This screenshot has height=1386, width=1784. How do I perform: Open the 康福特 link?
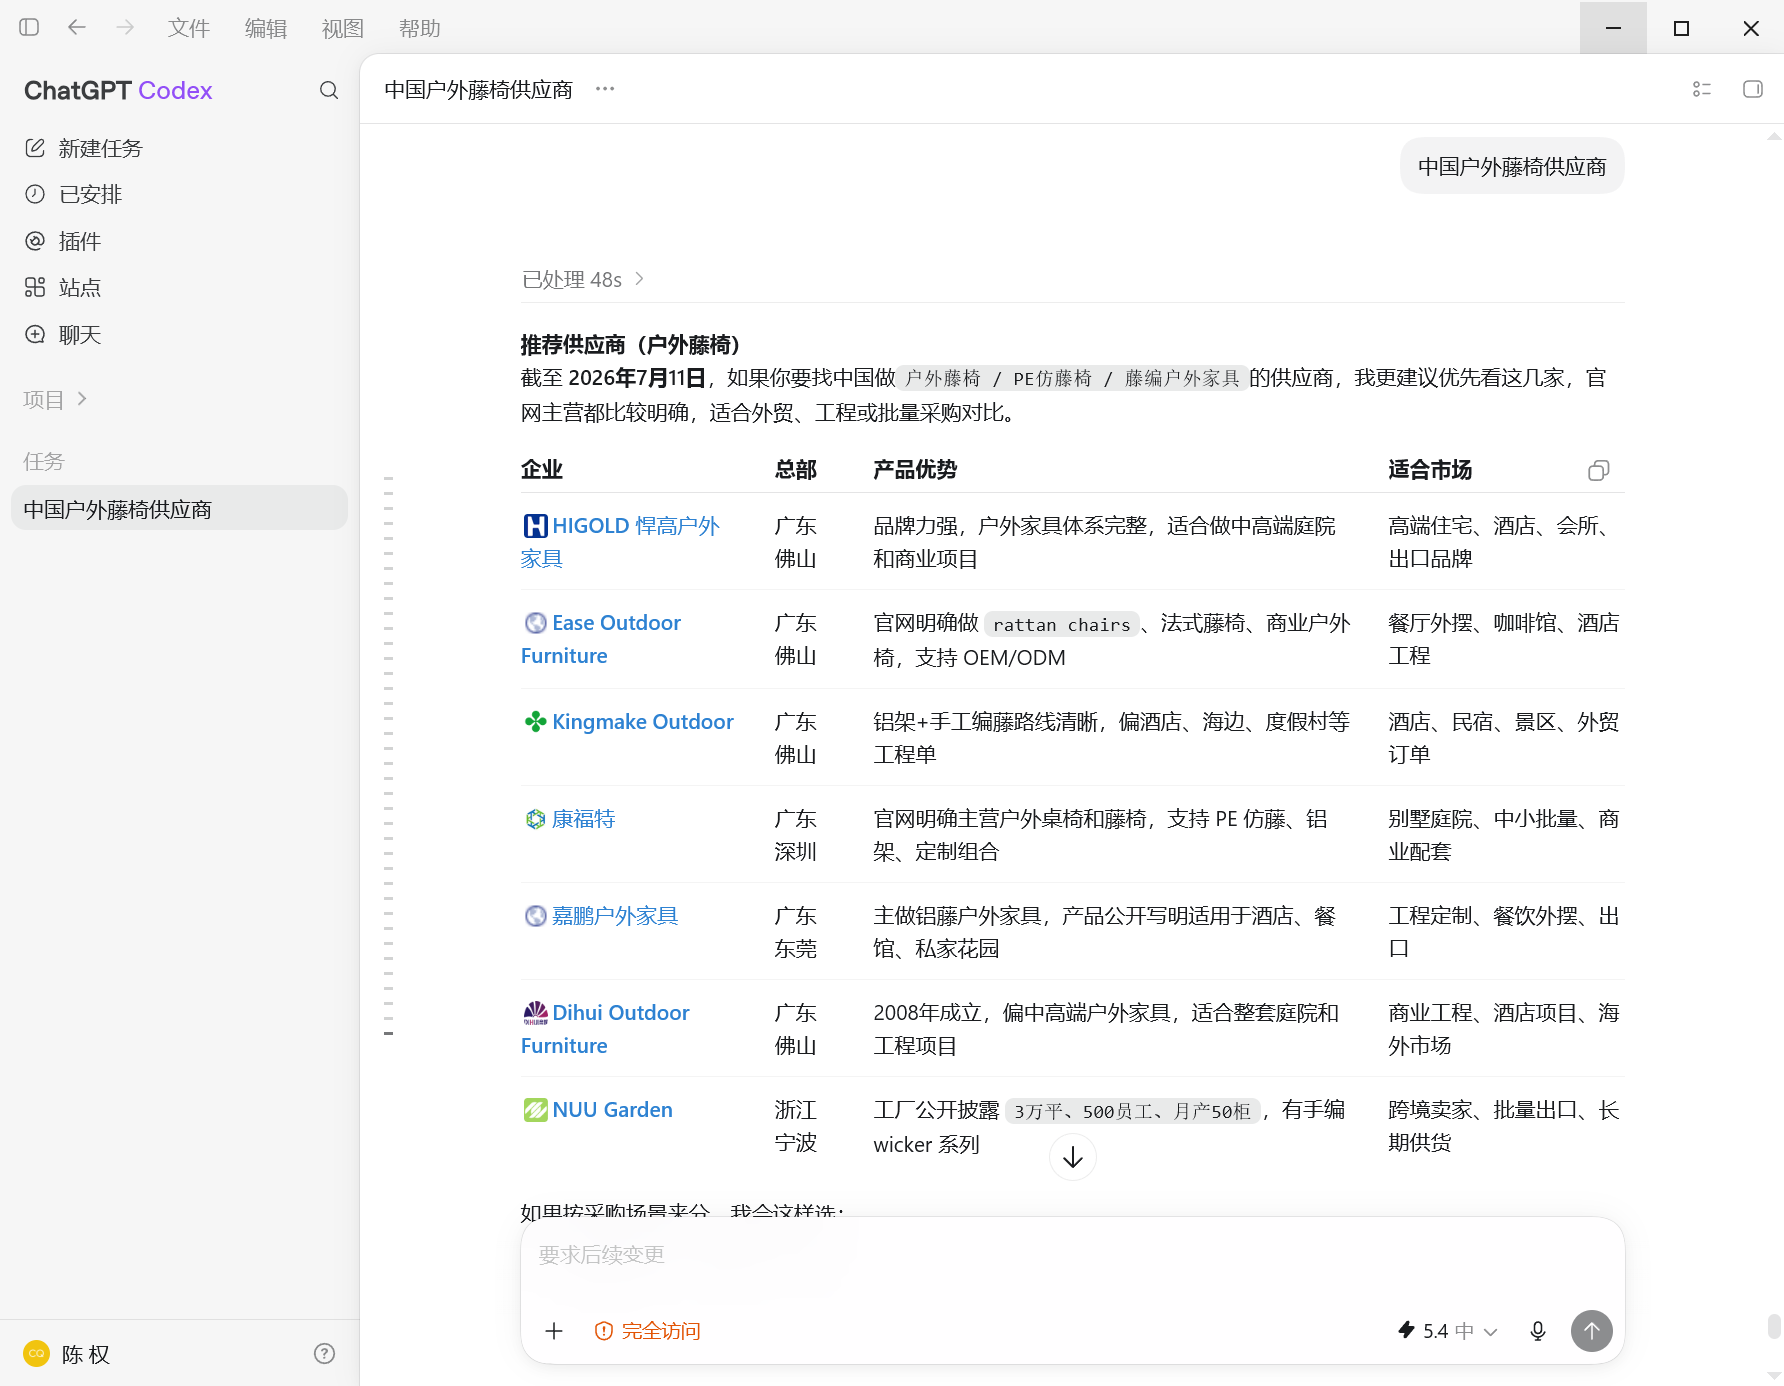click(569, 818)
